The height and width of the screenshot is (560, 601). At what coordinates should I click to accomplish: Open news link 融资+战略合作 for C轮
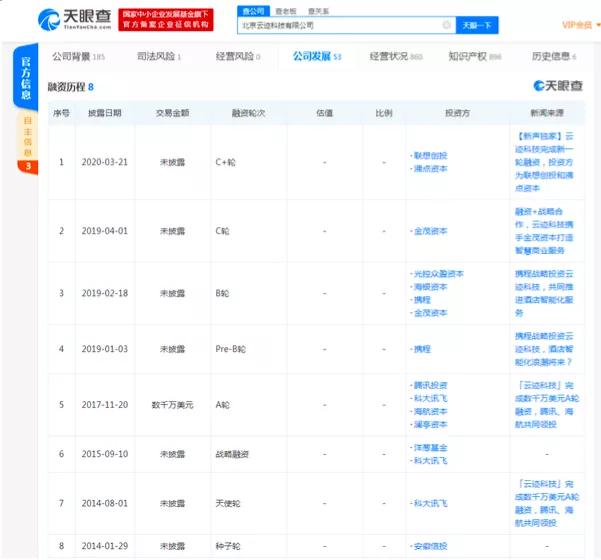545,231
